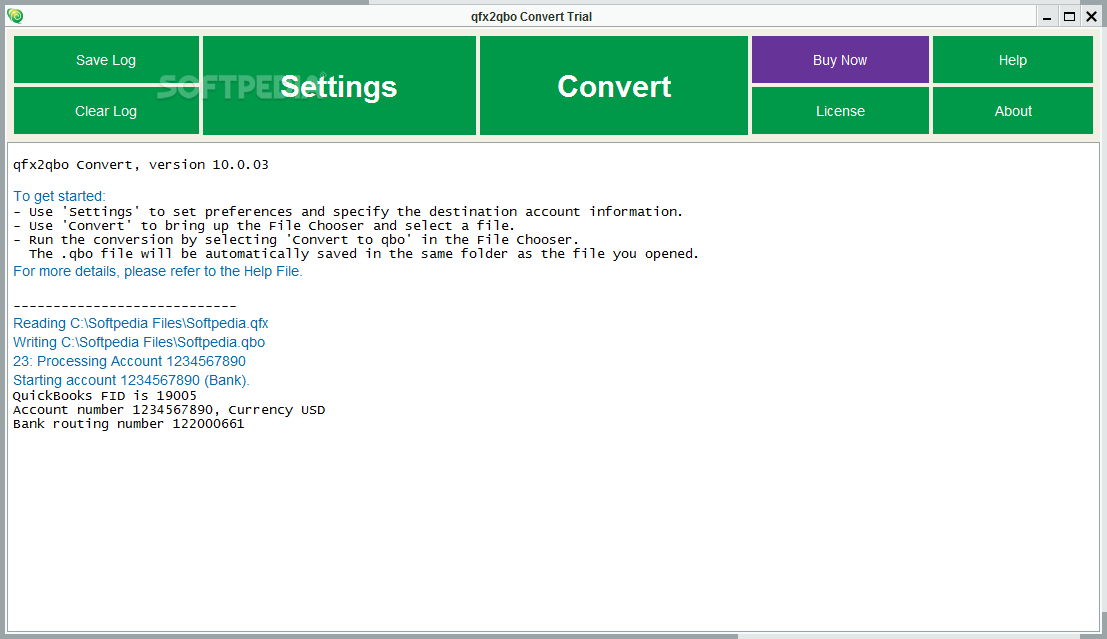This screenshot has height=639, width=1107.
Task: Click 'Account number 1234567890, Currency USD' line
Action: pos(169,410)
